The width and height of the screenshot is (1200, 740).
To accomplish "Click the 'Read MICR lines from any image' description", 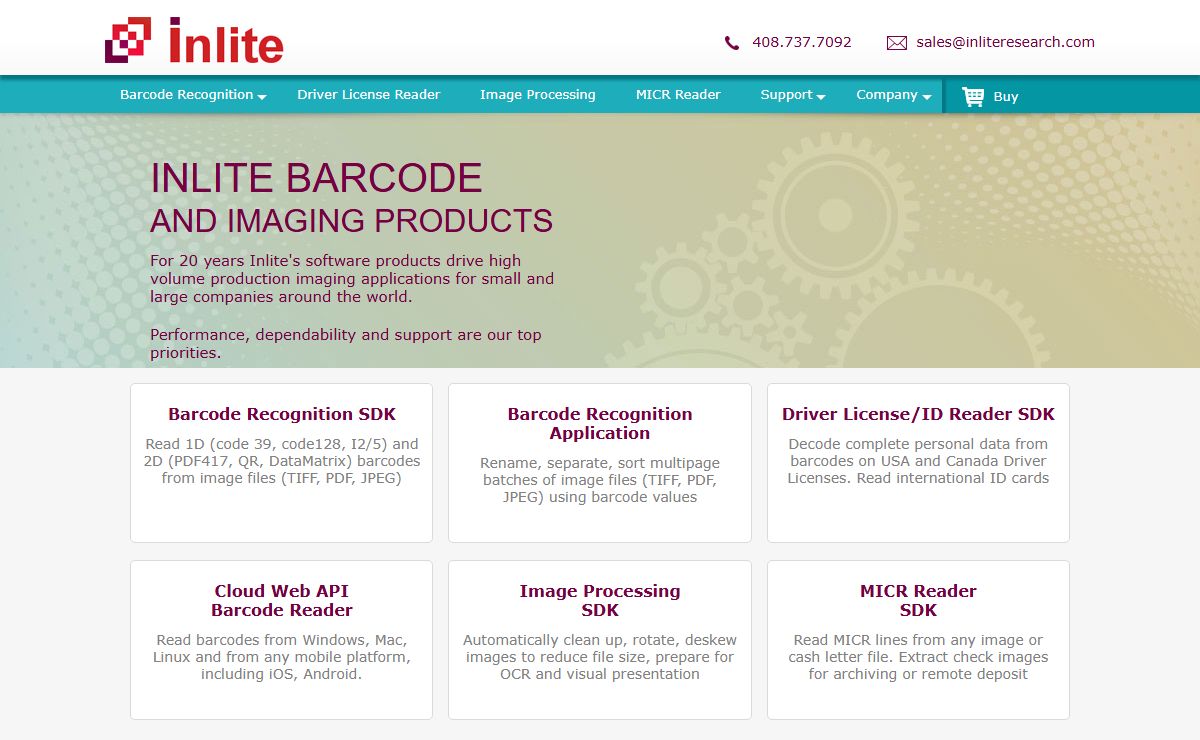I will click(x=918, y=657).
